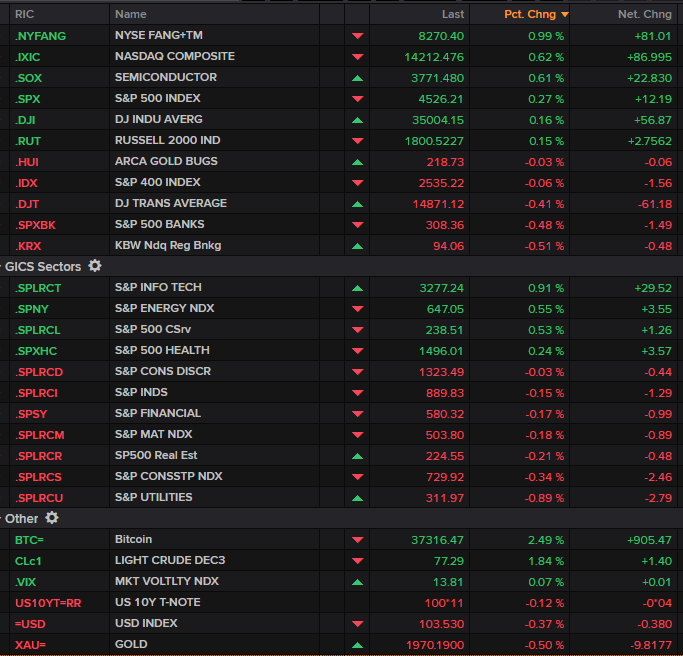Select the .SOX ticker
This screenshot has height=656, width=683.
pos(28,78)
